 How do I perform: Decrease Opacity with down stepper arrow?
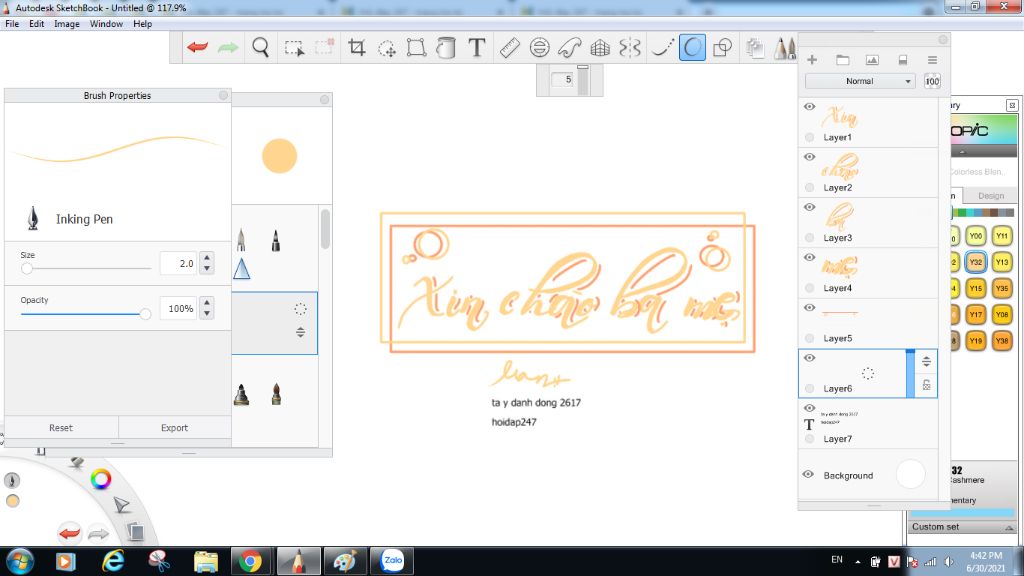click(x=206, y=313)
